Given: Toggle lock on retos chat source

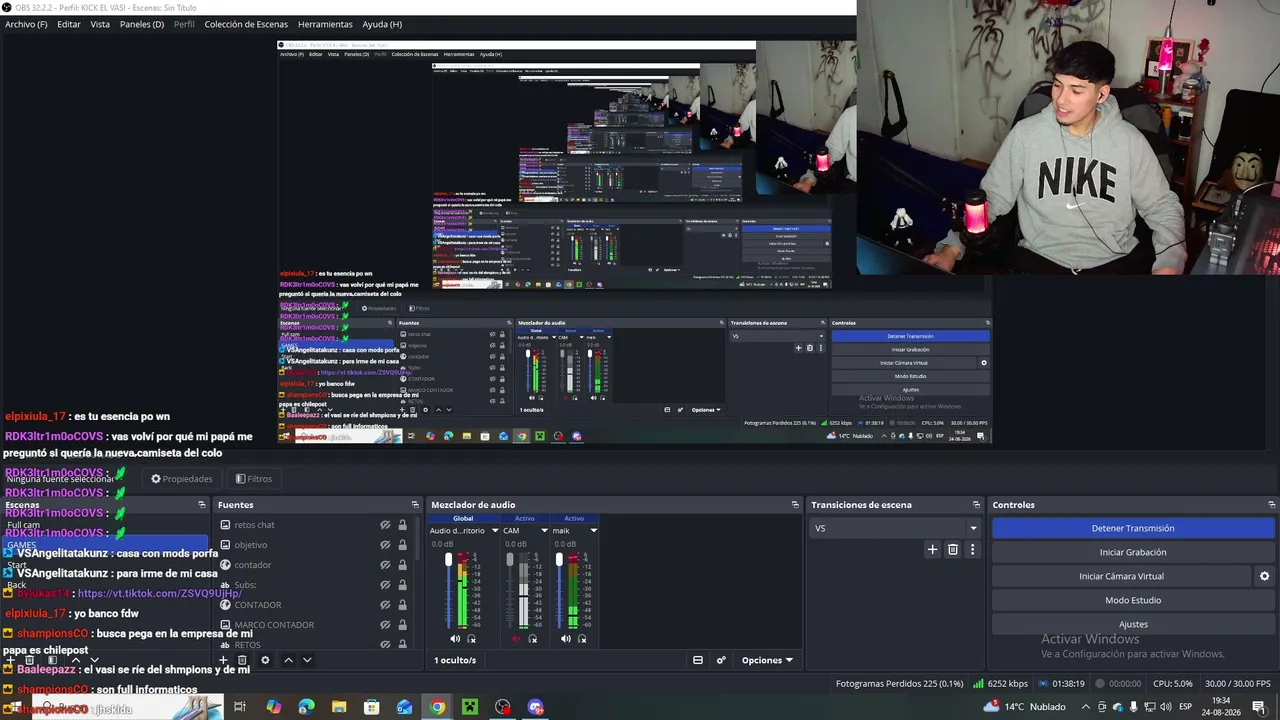Looking at the screenshot, I should (402, 525).
